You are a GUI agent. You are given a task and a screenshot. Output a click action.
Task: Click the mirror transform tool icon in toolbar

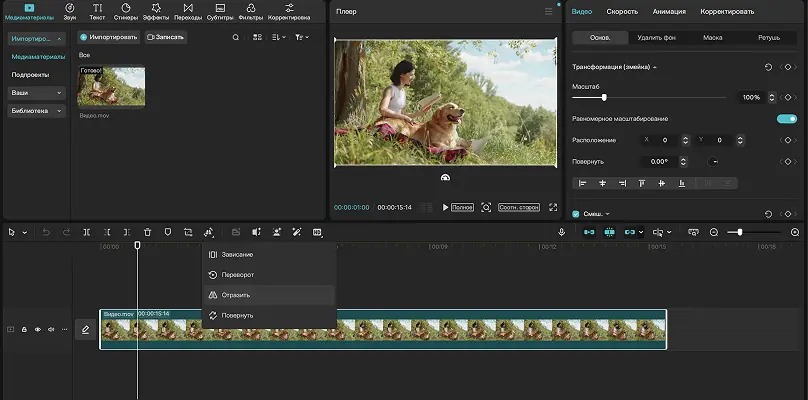tap(209, 232)
